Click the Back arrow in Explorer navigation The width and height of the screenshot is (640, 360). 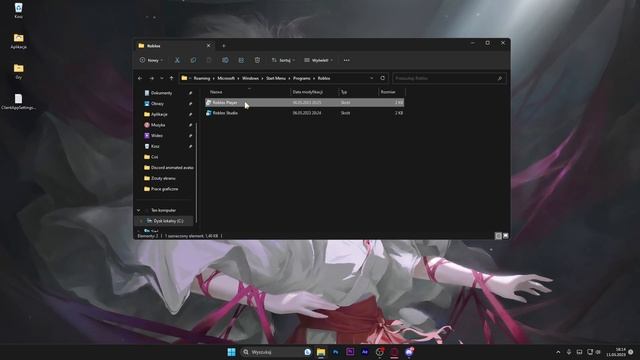tap(140, 78)
